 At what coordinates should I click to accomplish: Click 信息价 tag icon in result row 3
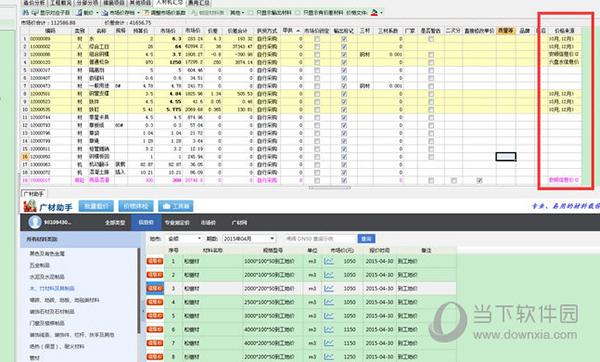coord(155,289)
